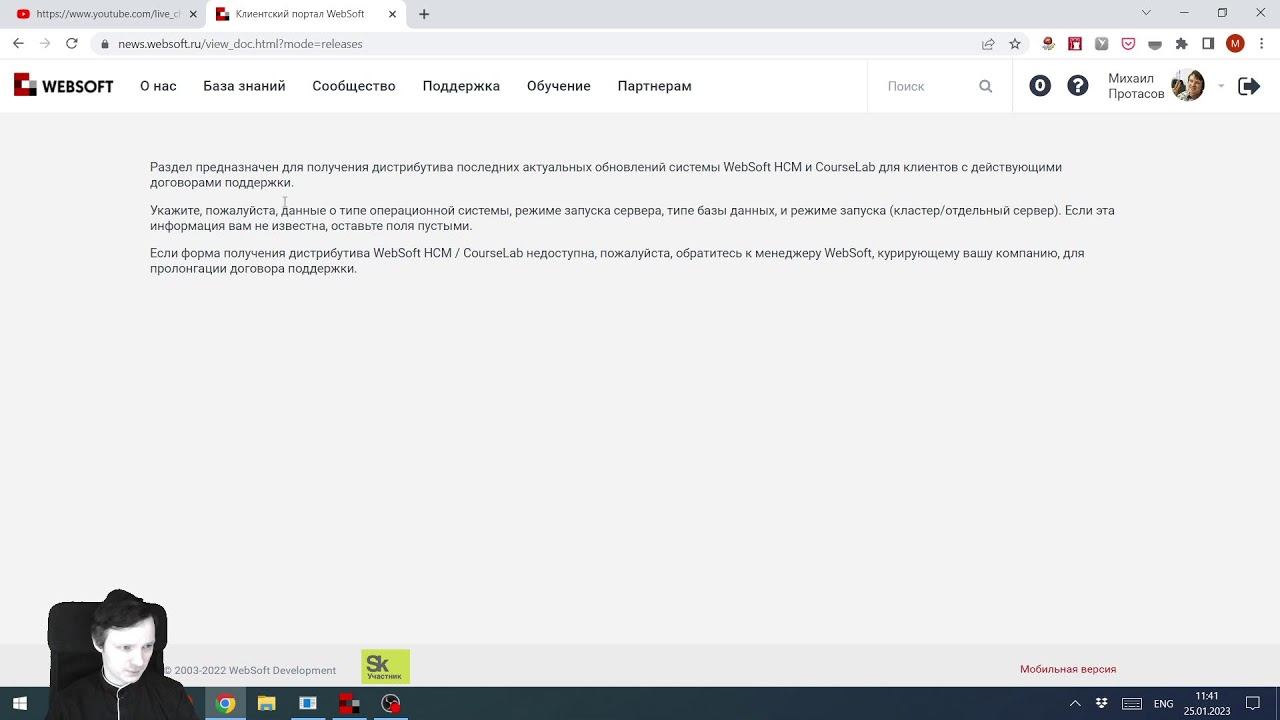Open the gray Y extension icon
Image resolution: width=1280 pixels, height=720 pixels.
[1101, 44]
